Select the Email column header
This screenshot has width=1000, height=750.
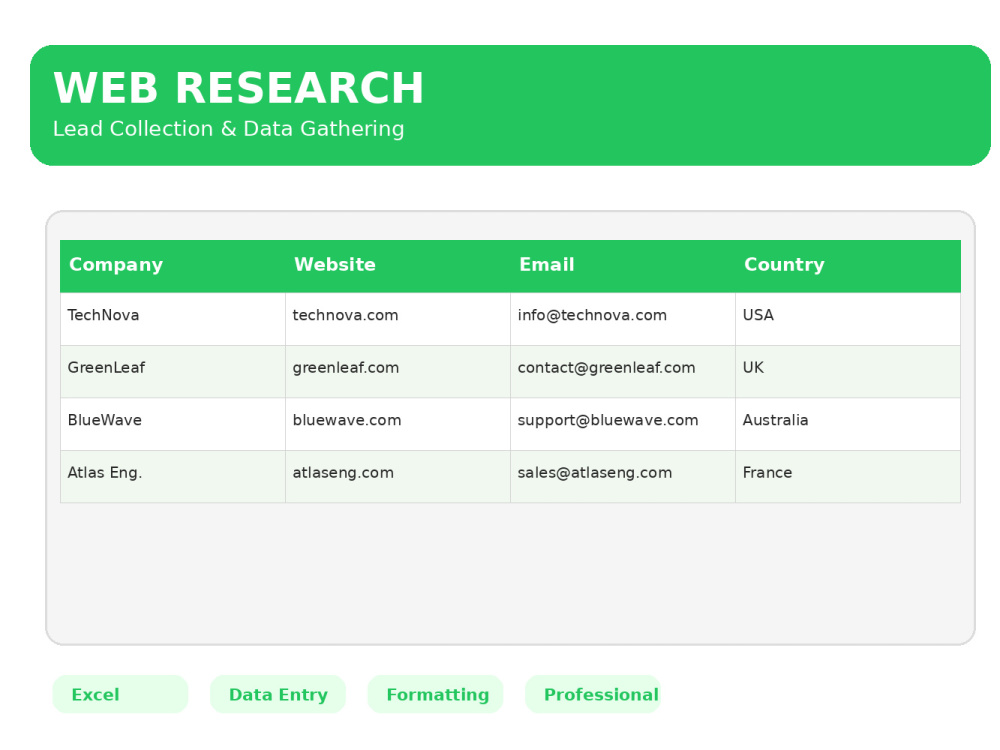[623, 266]
